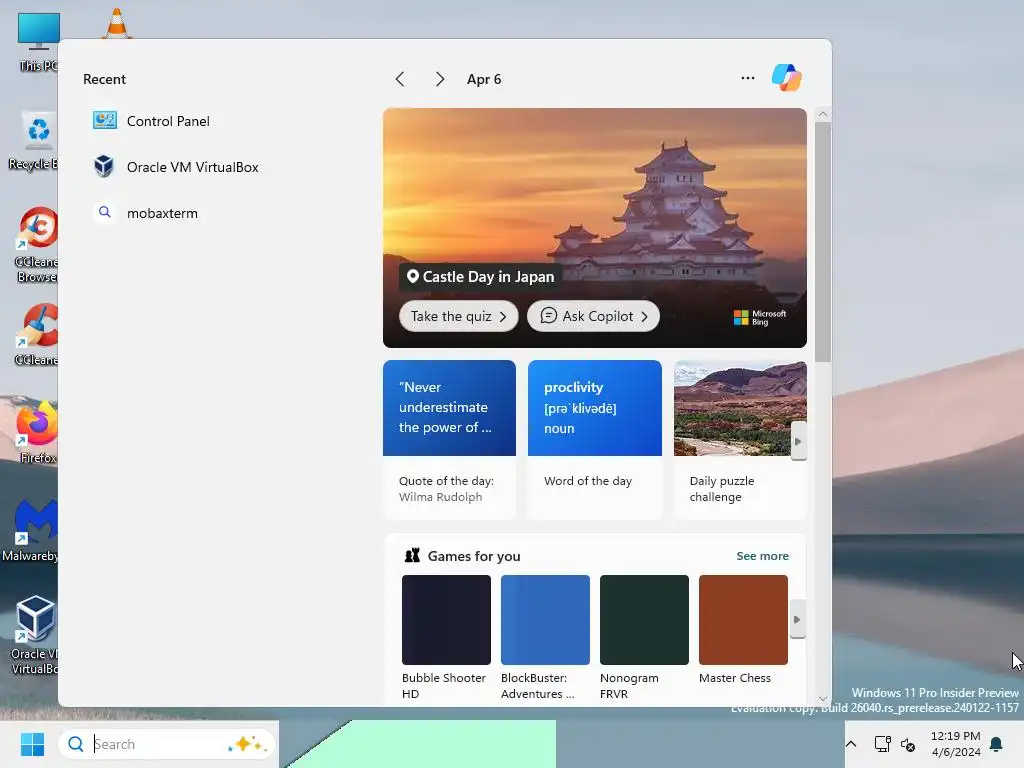Select Malwarebytes desktop shortcut
The height and width of the screenshot is (768, 1024).
coord(30,531)
